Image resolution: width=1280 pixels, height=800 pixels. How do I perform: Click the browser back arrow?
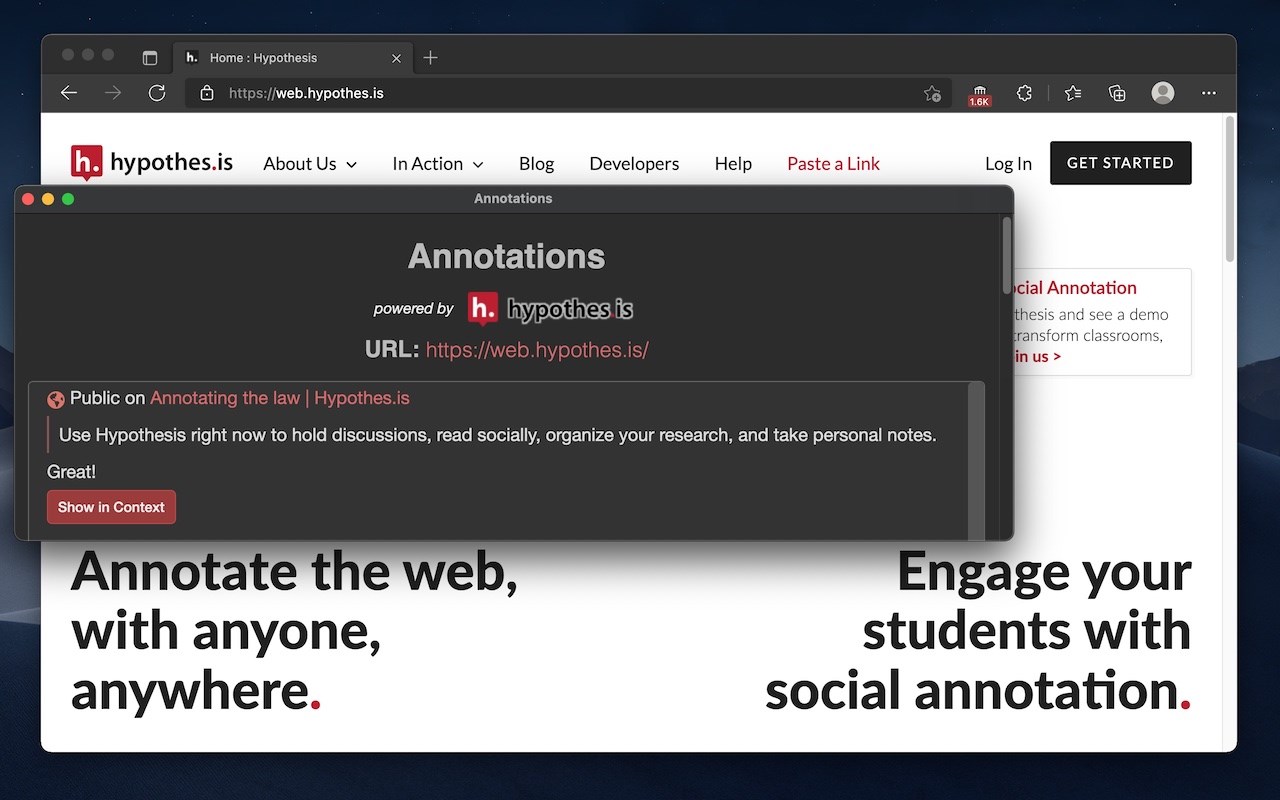(69, 93)
